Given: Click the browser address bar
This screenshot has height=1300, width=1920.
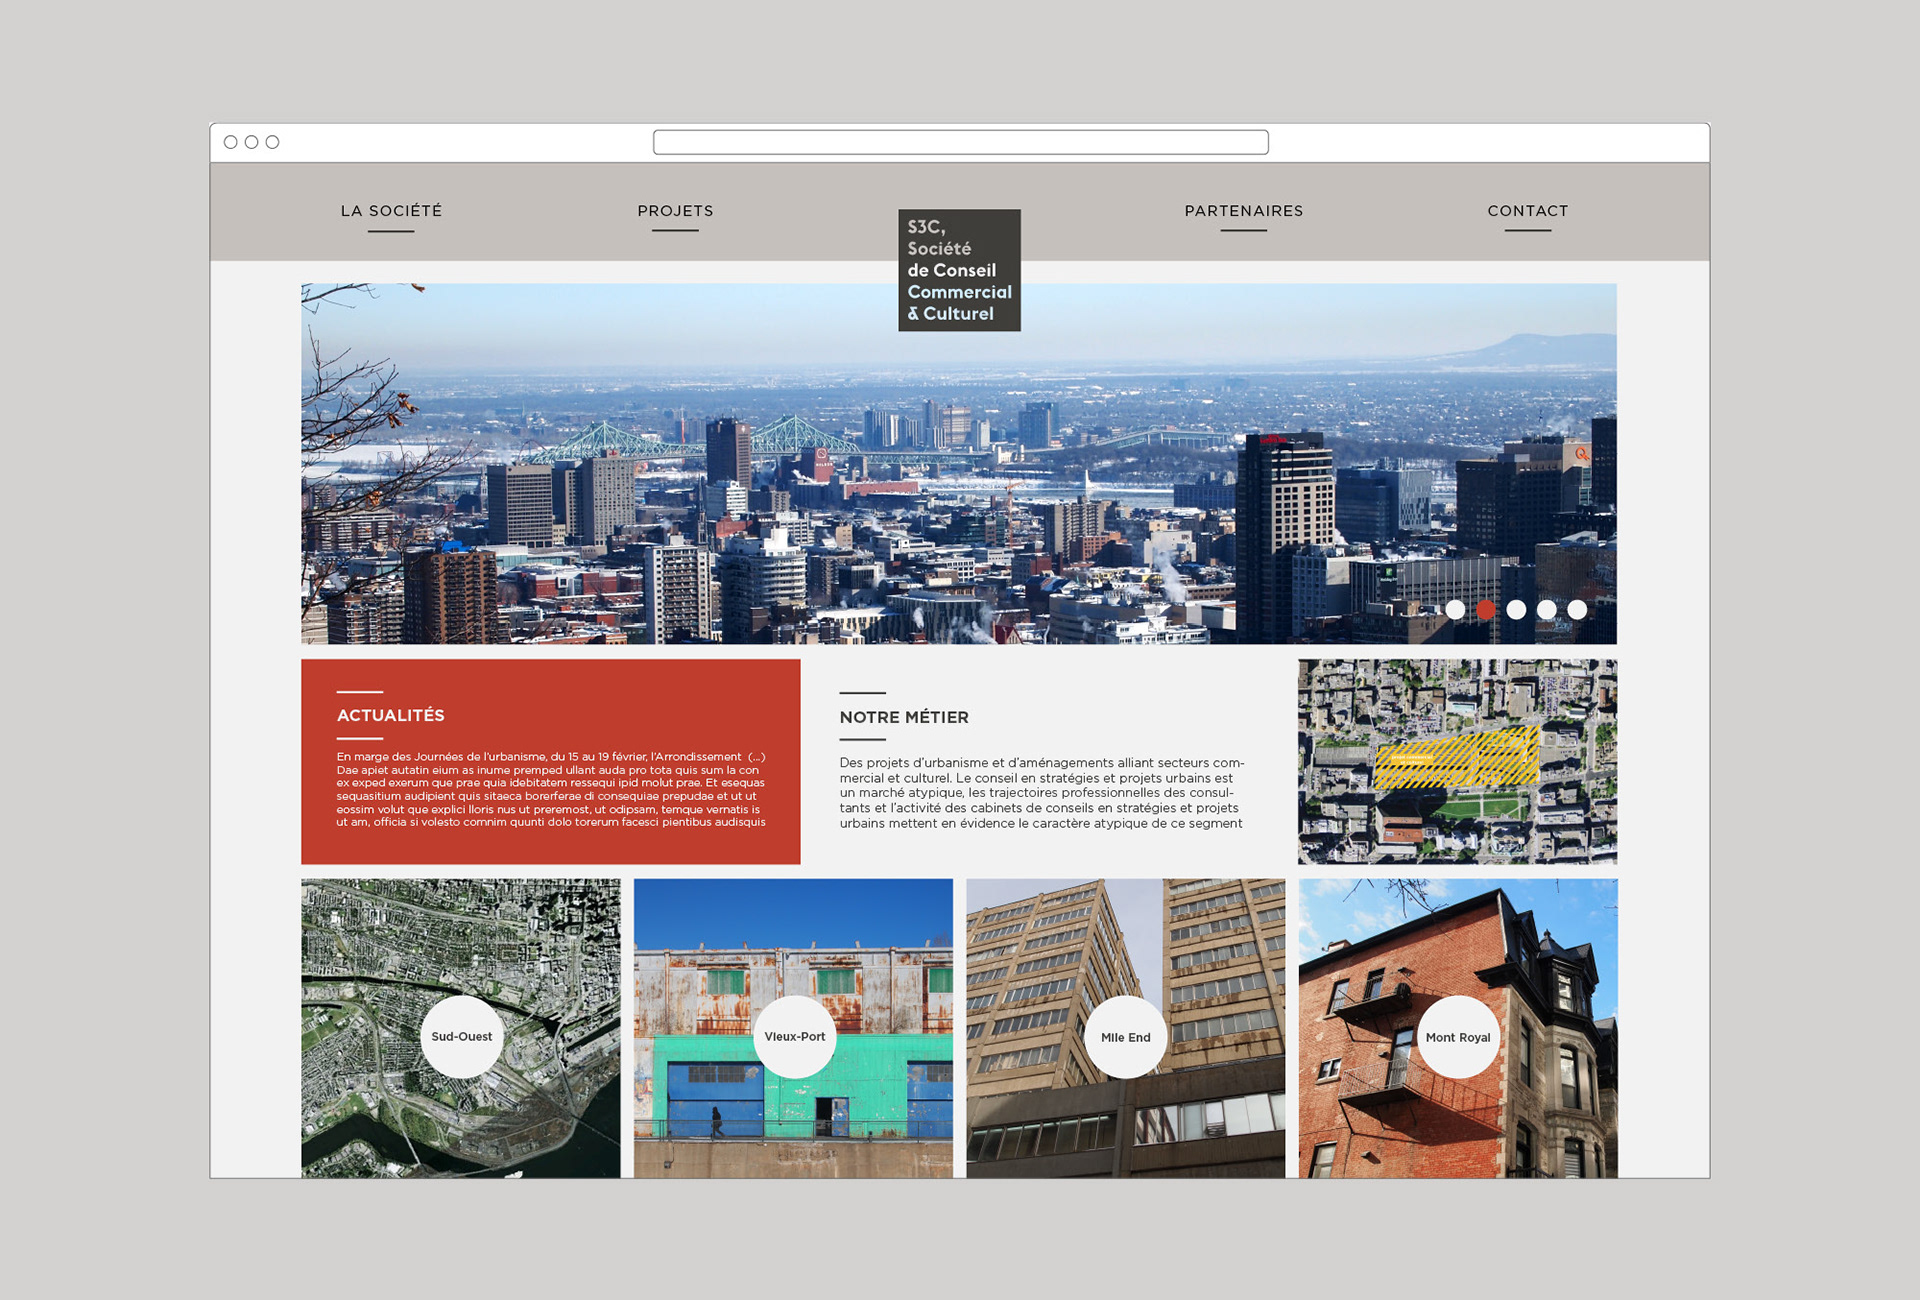Looking at the screenshot, I should (x=960, y=142).
